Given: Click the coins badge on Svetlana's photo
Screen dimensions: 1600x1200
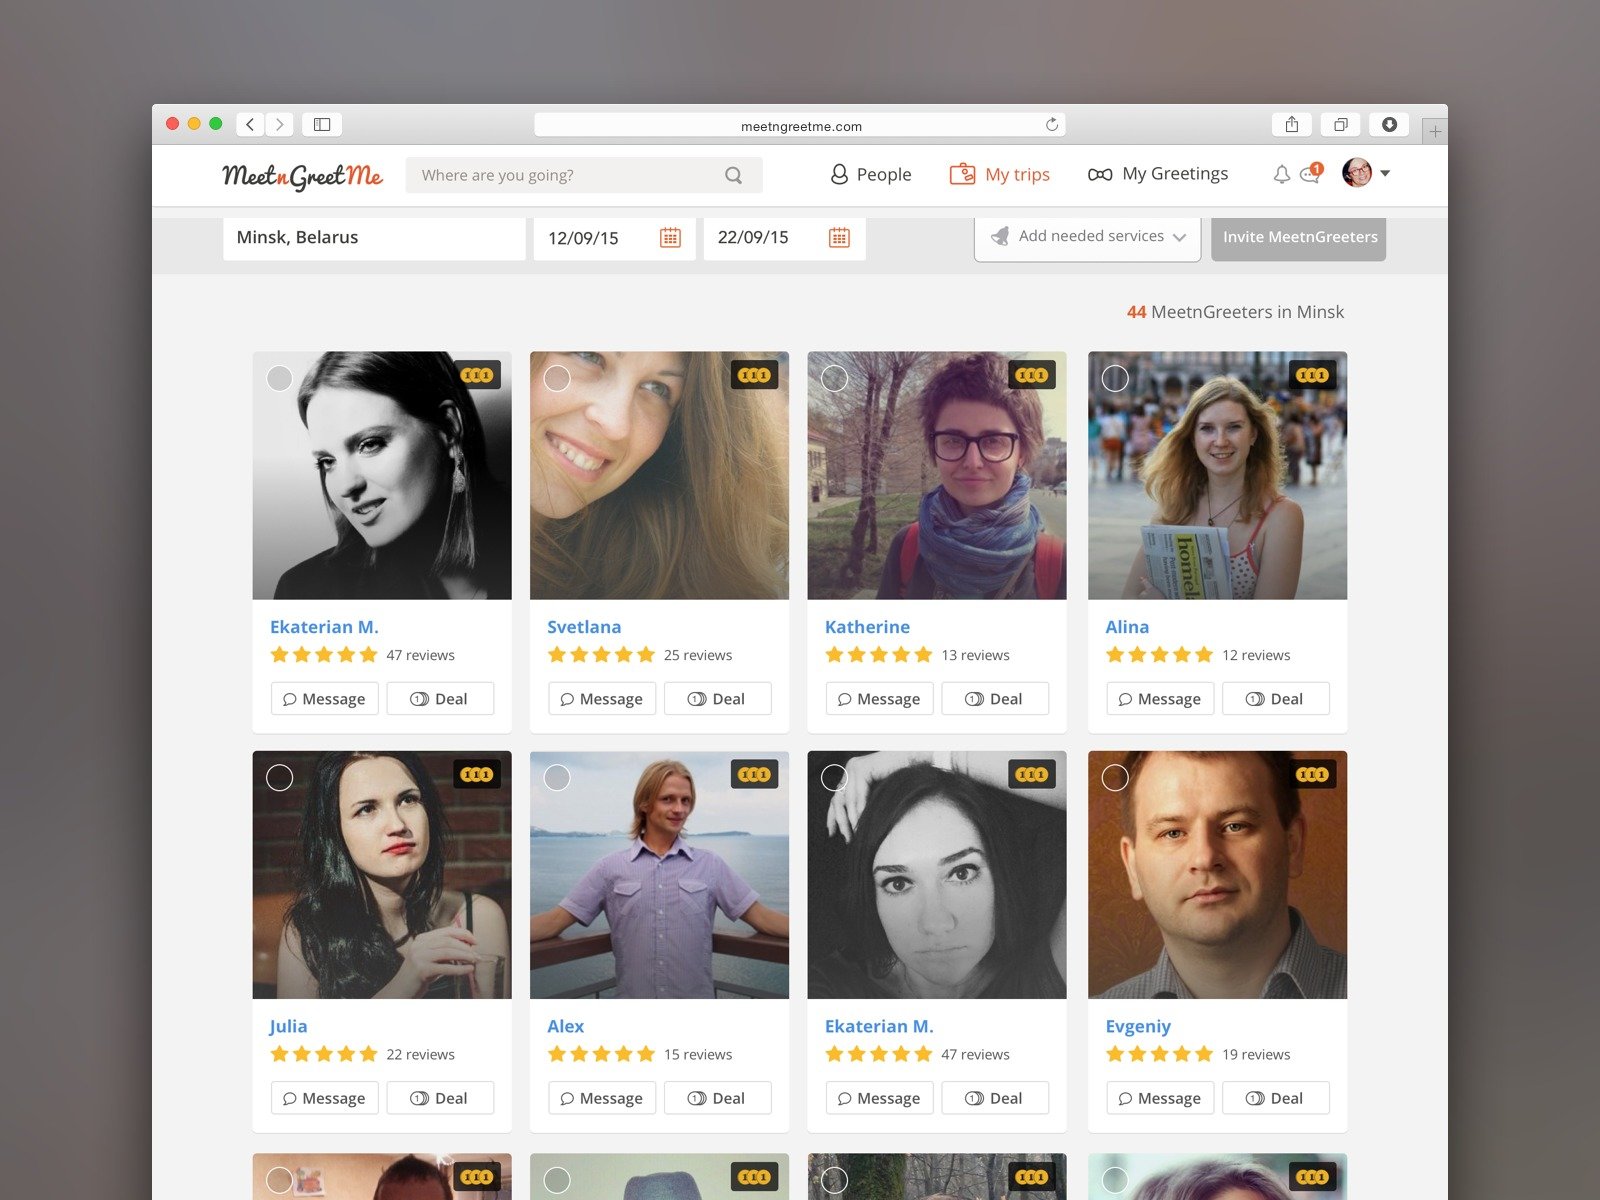Looking at the screenshot, I should 754,375.
